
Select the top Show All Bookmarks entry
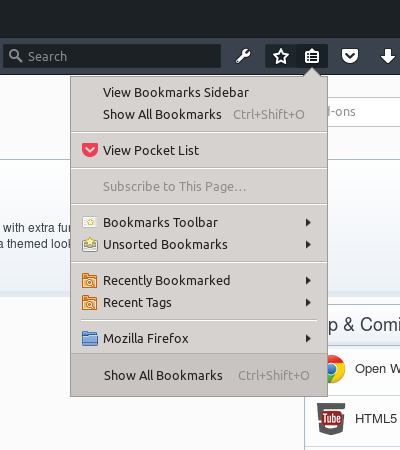[x=199, y=114]
